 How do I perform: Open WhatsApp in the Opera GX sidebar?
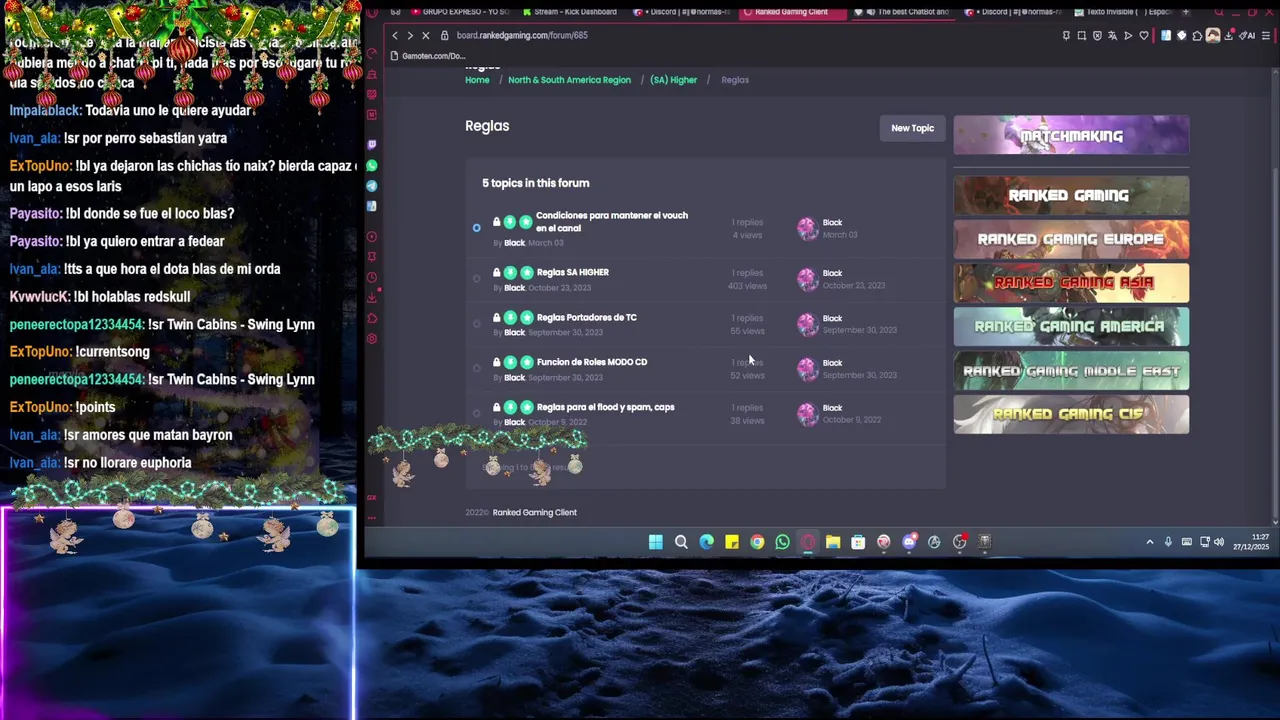(372, 166)
